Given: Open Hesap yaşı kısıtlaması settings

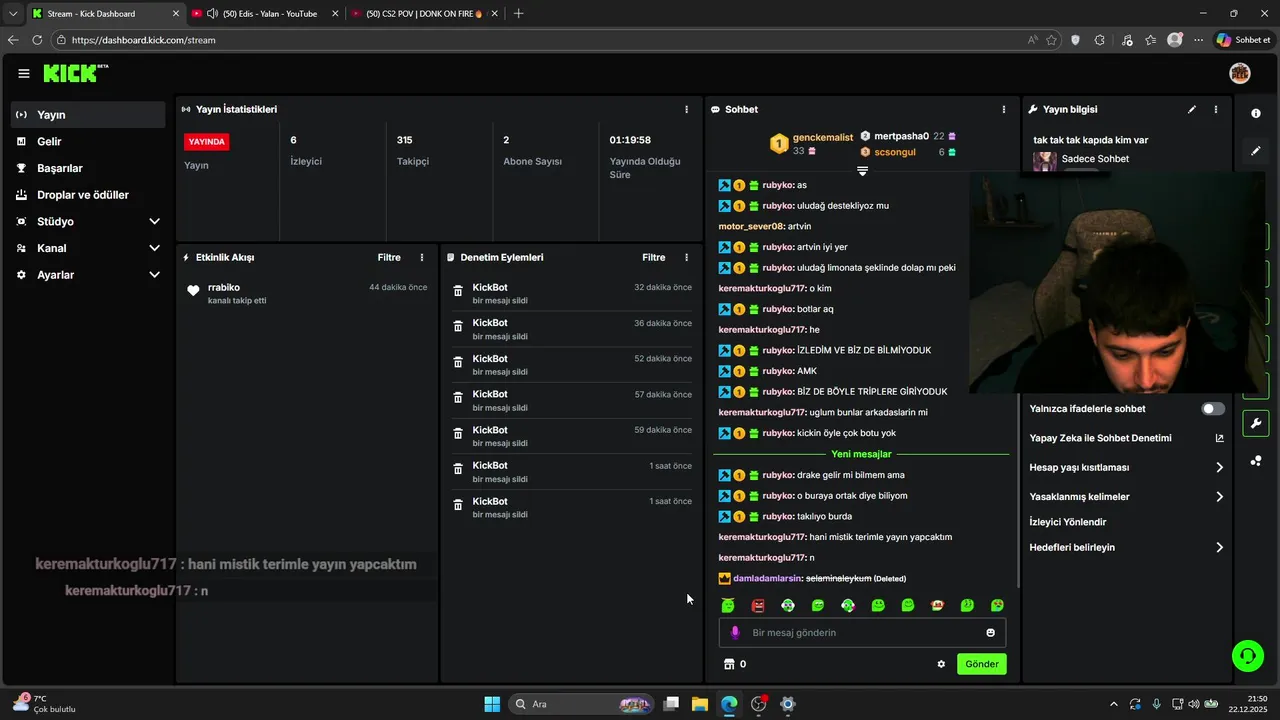Looking at the screenshot, I should (x=1127, y=467).
